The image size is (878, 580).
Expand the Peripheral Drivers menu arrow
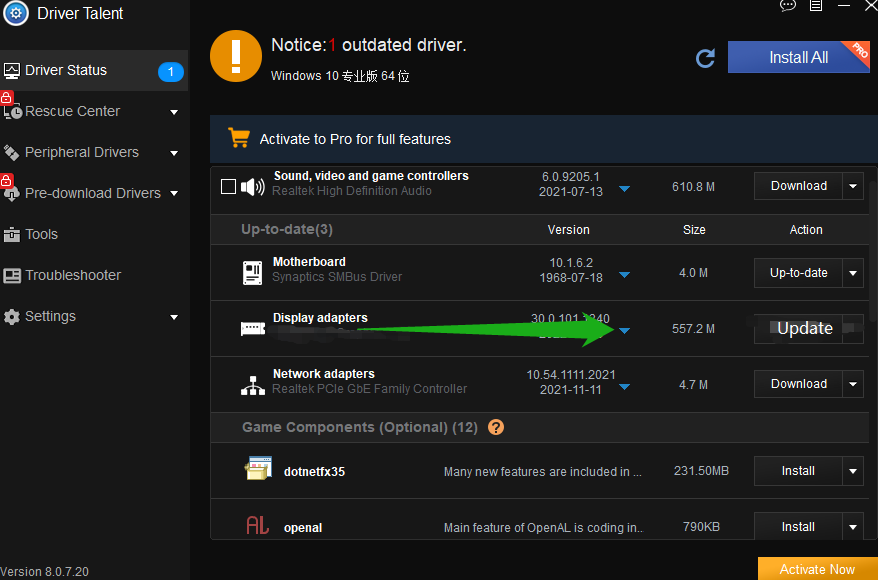(174, 153)
